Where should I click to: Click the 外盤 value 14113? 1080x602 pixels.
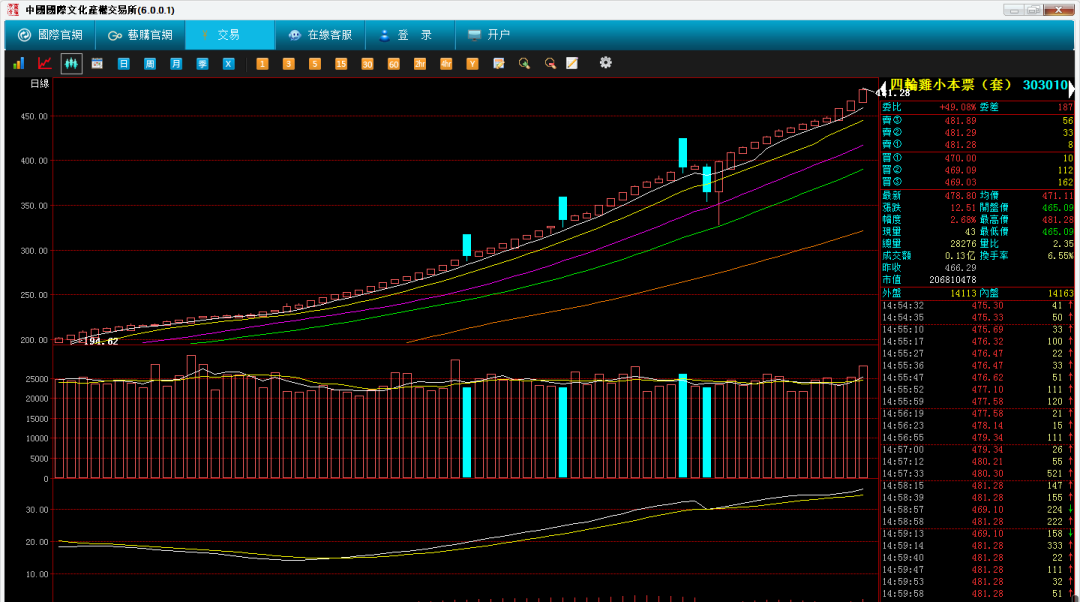pyautogui.click(x=963, y=293)
